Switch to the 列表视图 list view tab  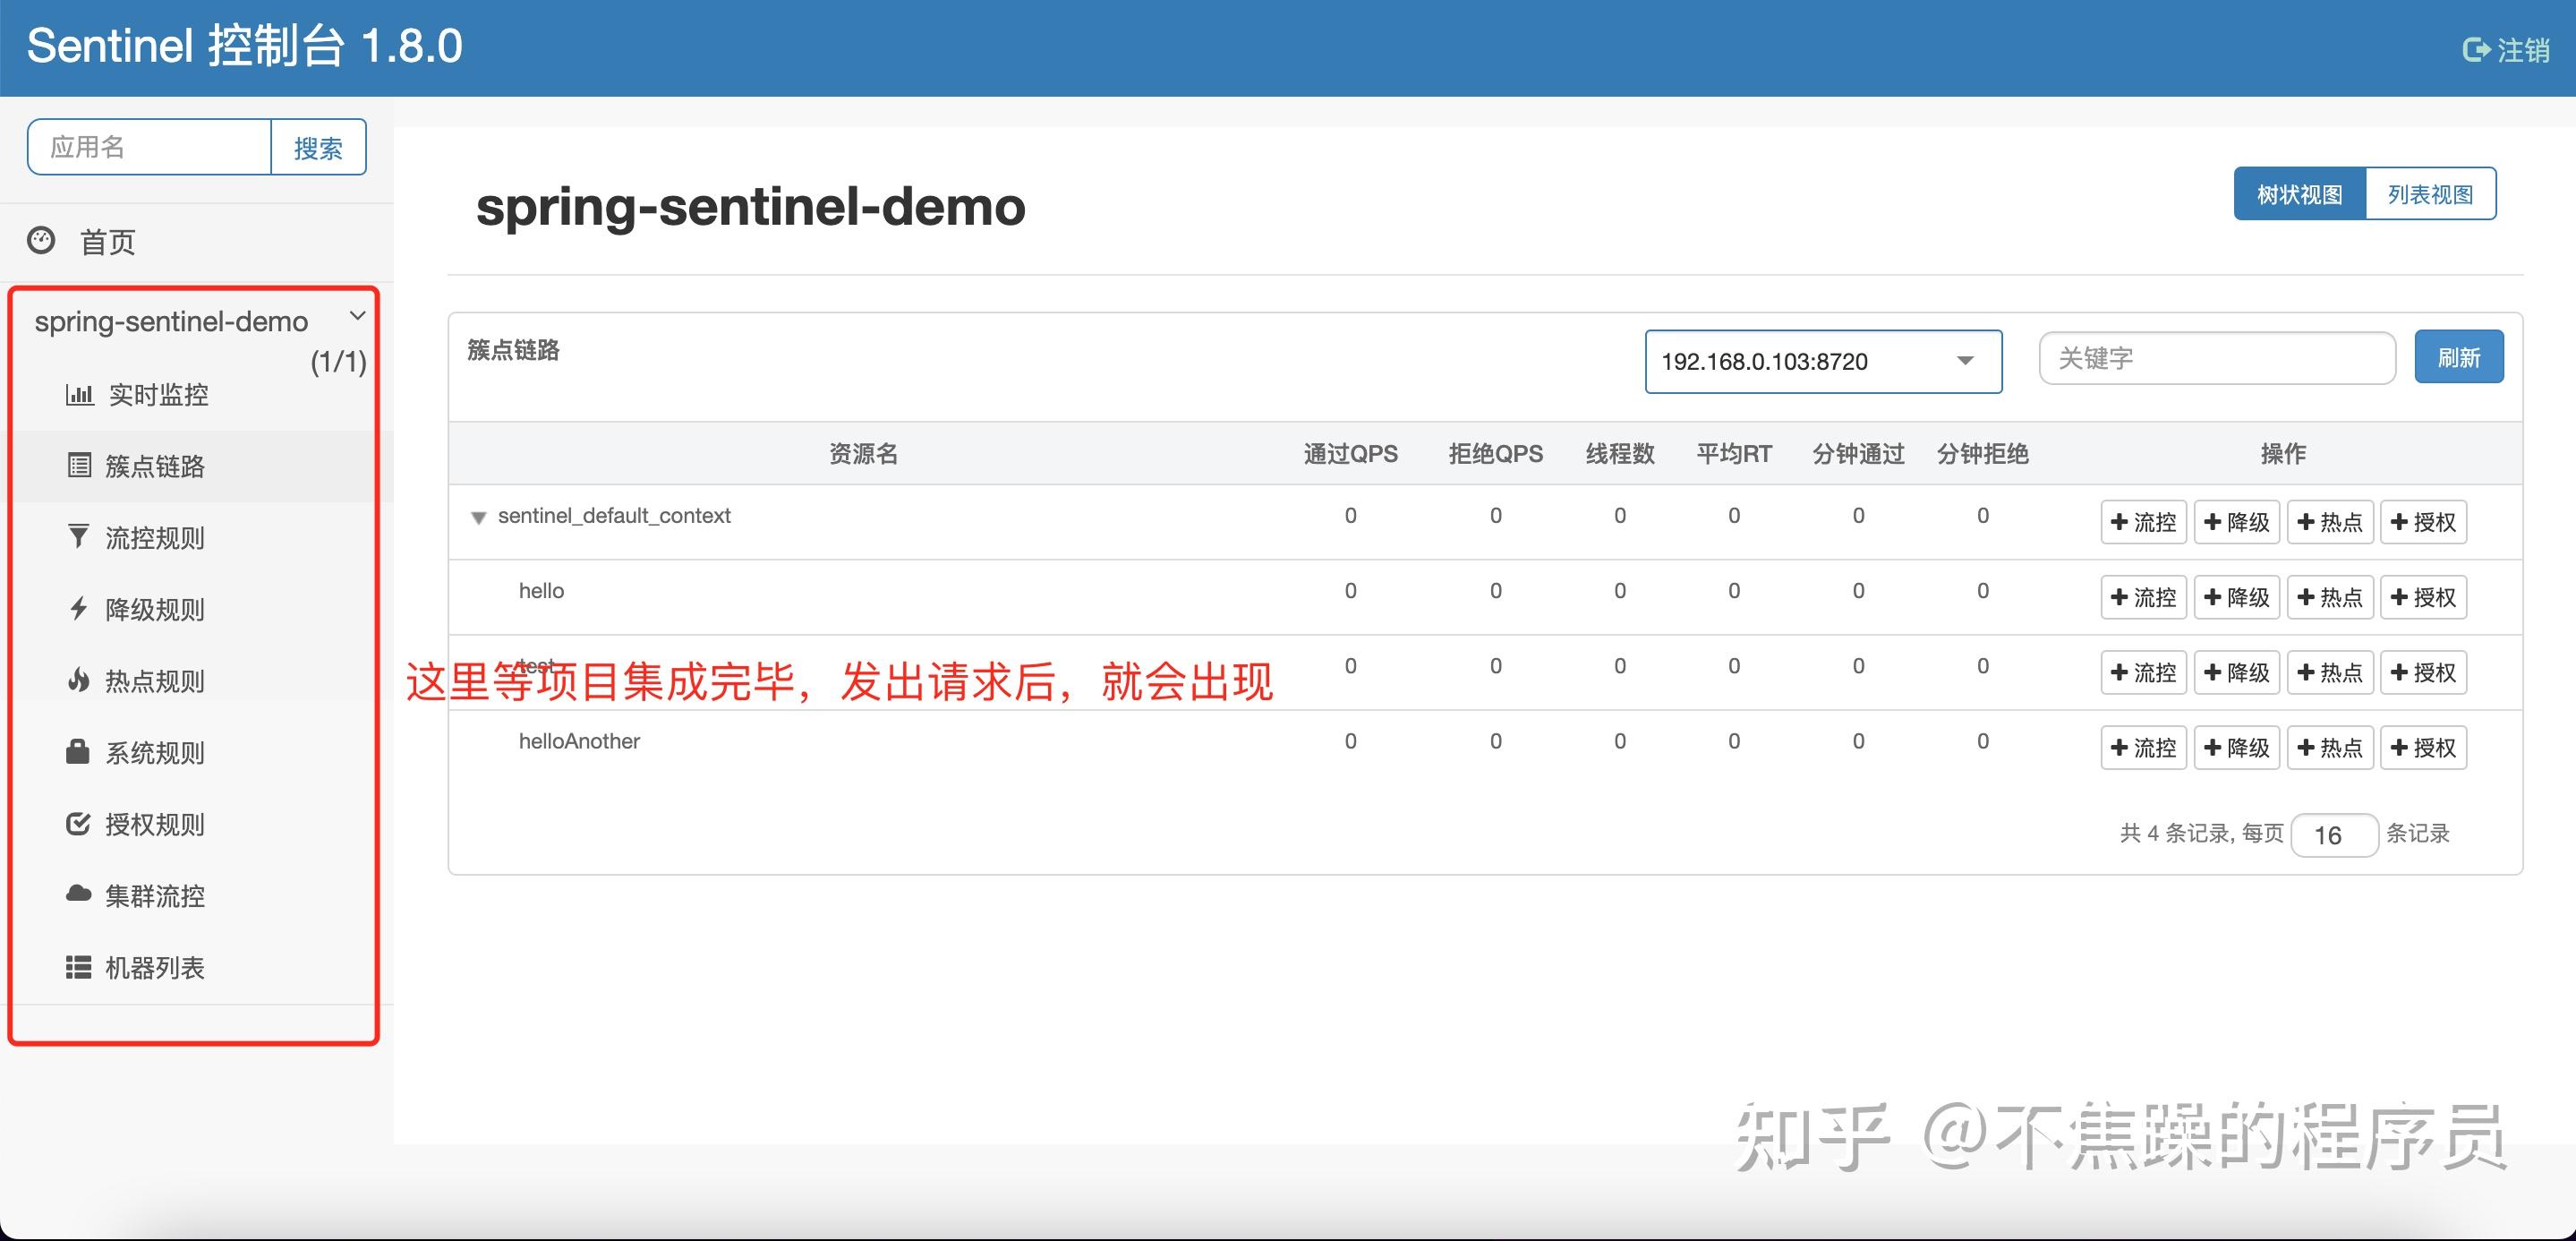tap(2432, 193)
